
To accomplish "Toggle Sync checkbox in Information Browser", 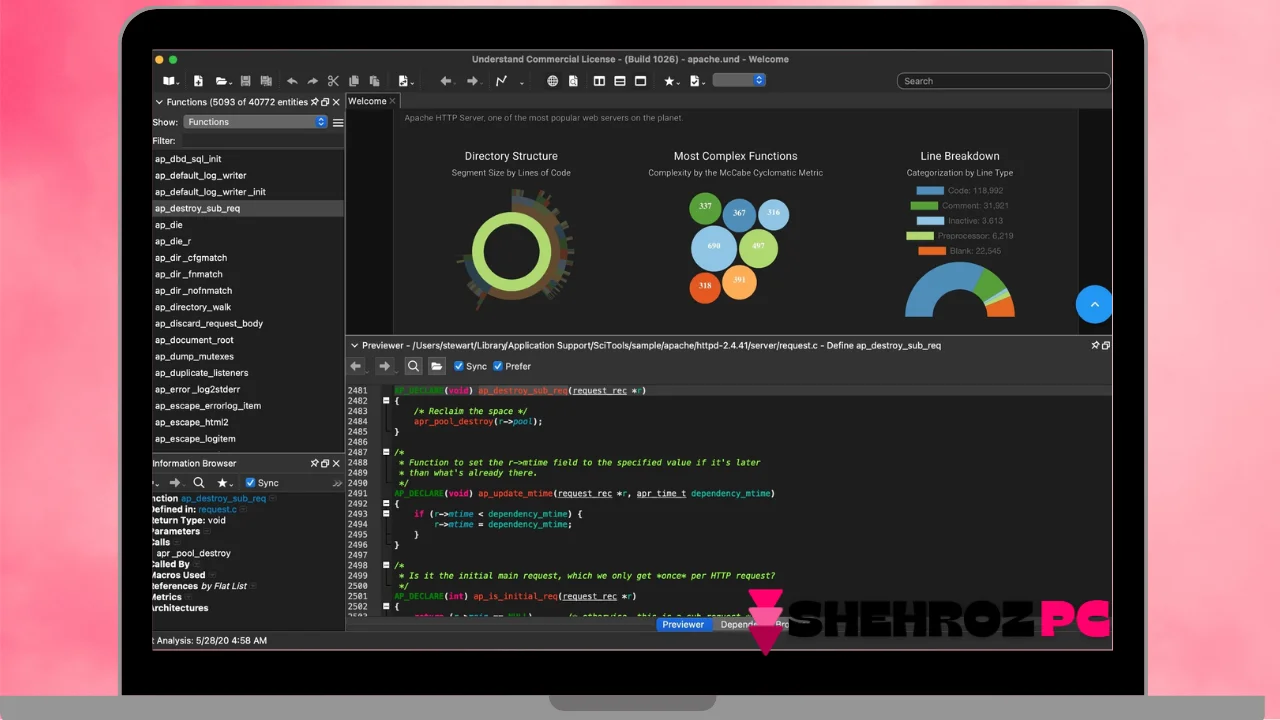I will (251, 482).
